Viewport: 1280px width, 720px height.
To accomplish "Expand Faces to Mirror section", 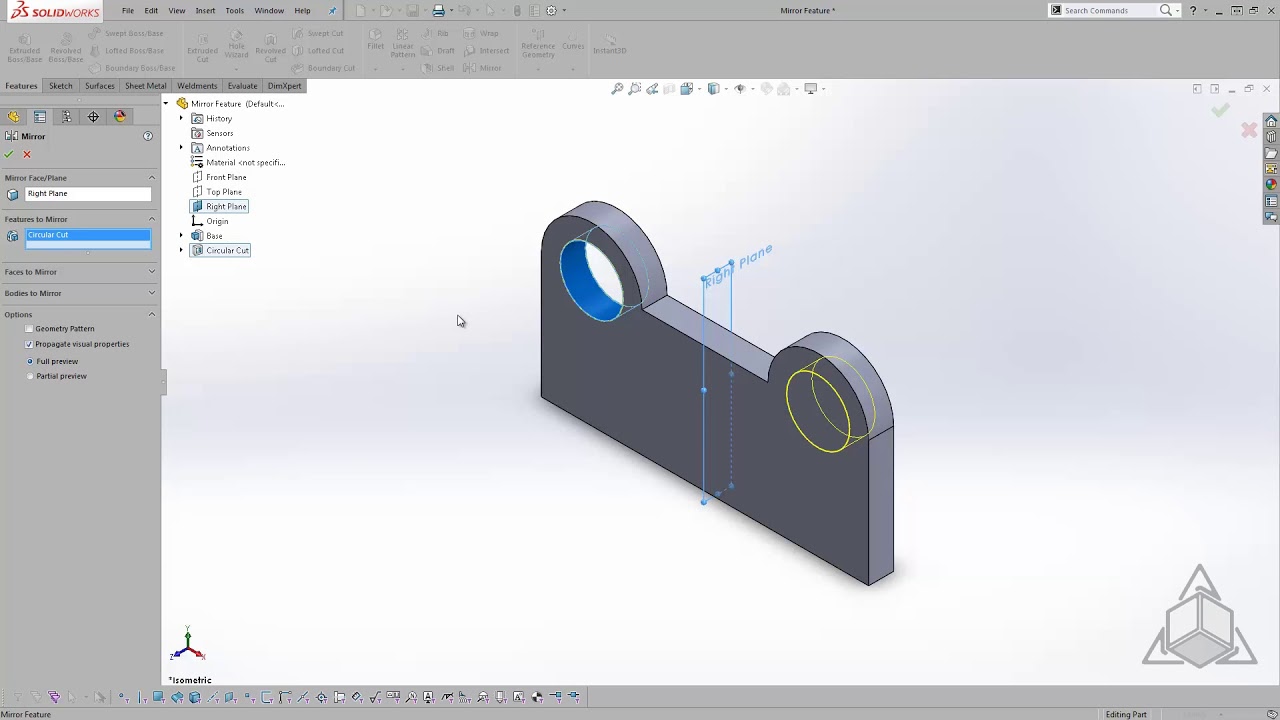I will point(152,272).
